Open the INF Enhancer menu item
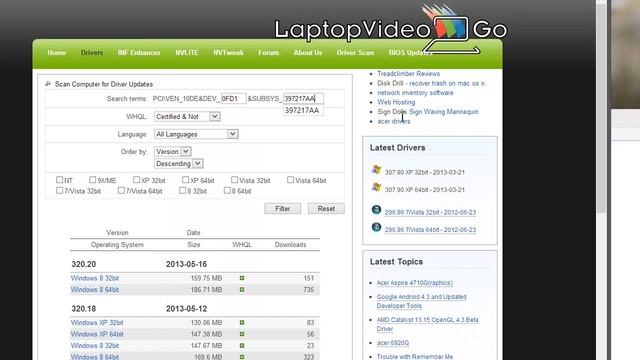The height and width of the screenshot is (360, 640). (139, 53)
